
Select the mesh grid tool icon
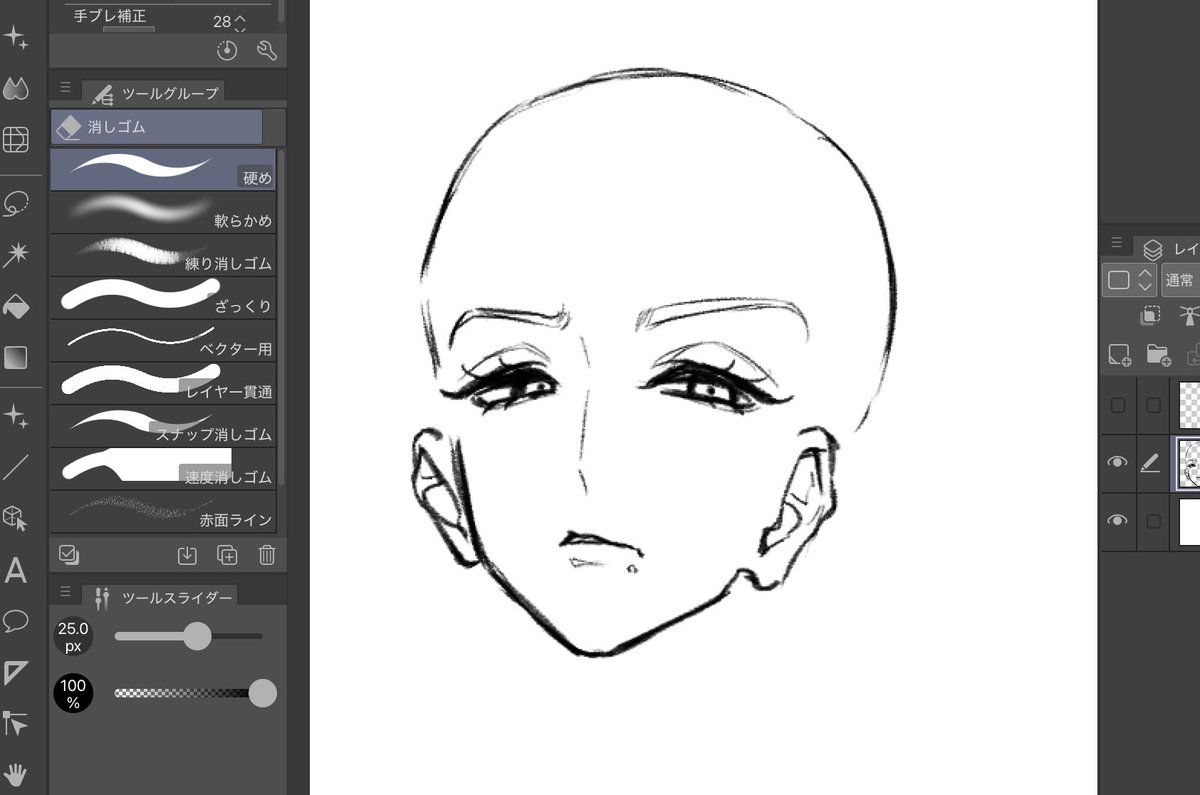(16, 140)
